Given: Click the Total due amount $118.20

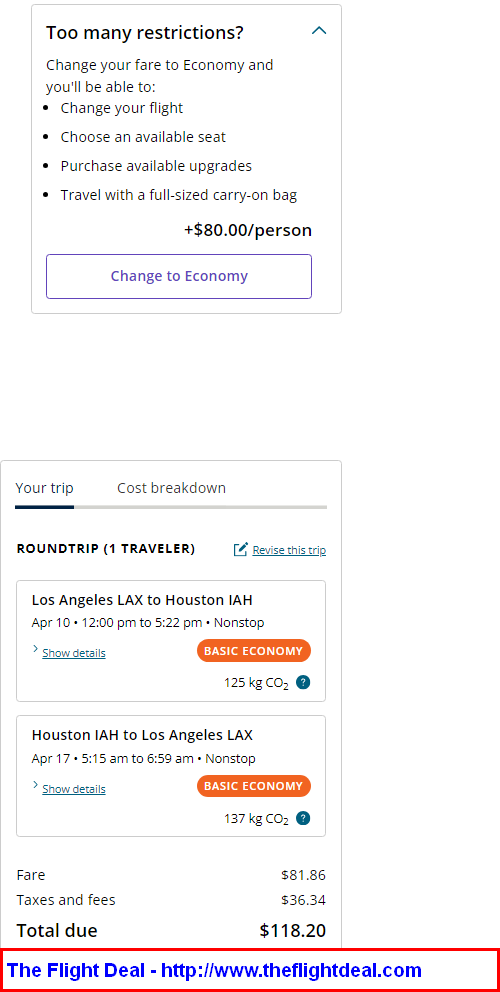Looking at the screenshot, I should [292, 931].
